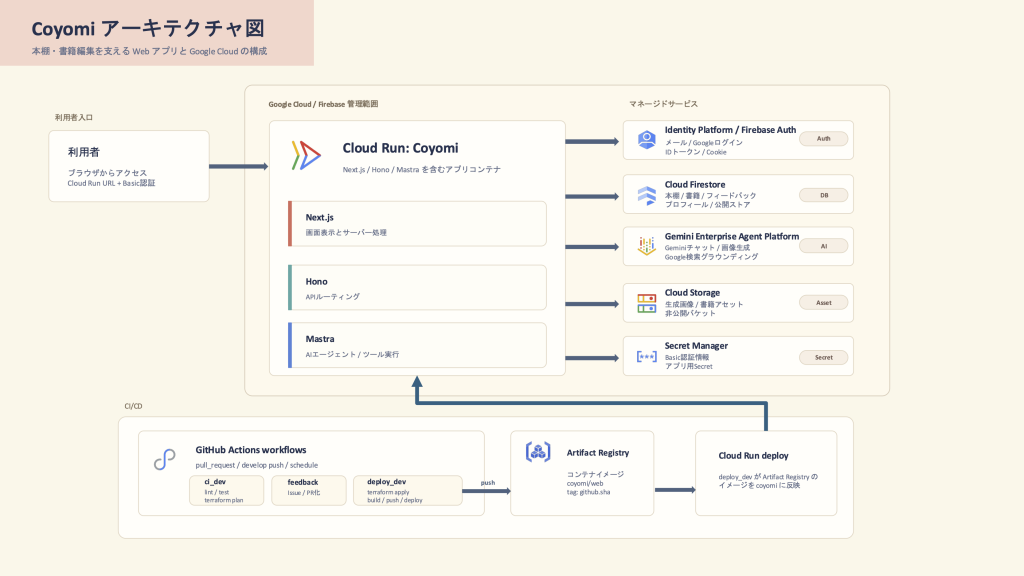Select the Mastra AI agent box
The height and width of the screenshot is (576, 1024).
pos(417,345)
